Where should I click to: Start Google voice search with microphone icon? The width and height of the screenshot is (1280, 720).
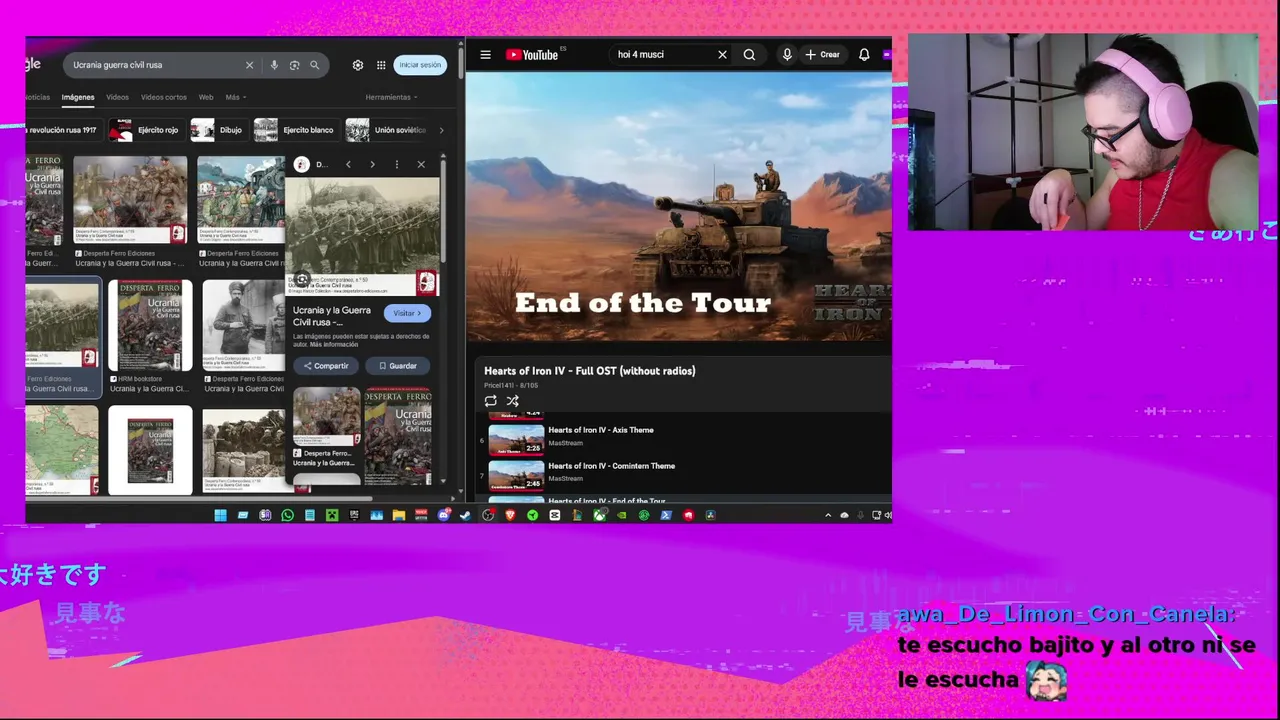point(274,65)
